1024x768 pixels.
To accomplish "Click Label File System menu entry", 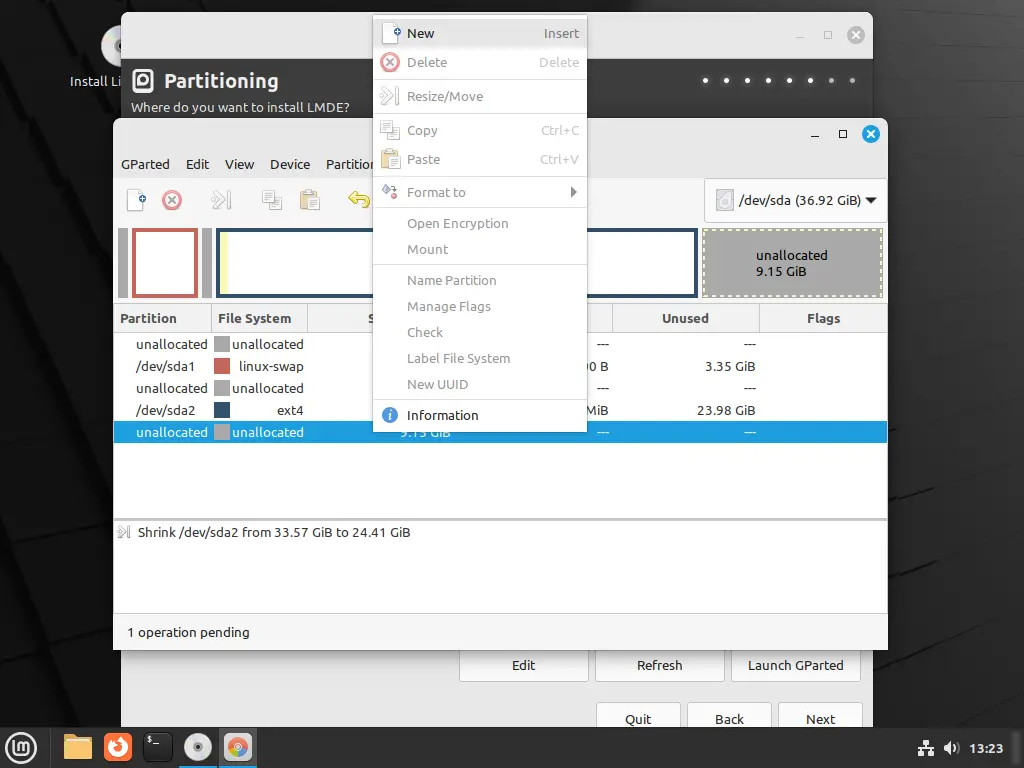I will tap(480, 359).
